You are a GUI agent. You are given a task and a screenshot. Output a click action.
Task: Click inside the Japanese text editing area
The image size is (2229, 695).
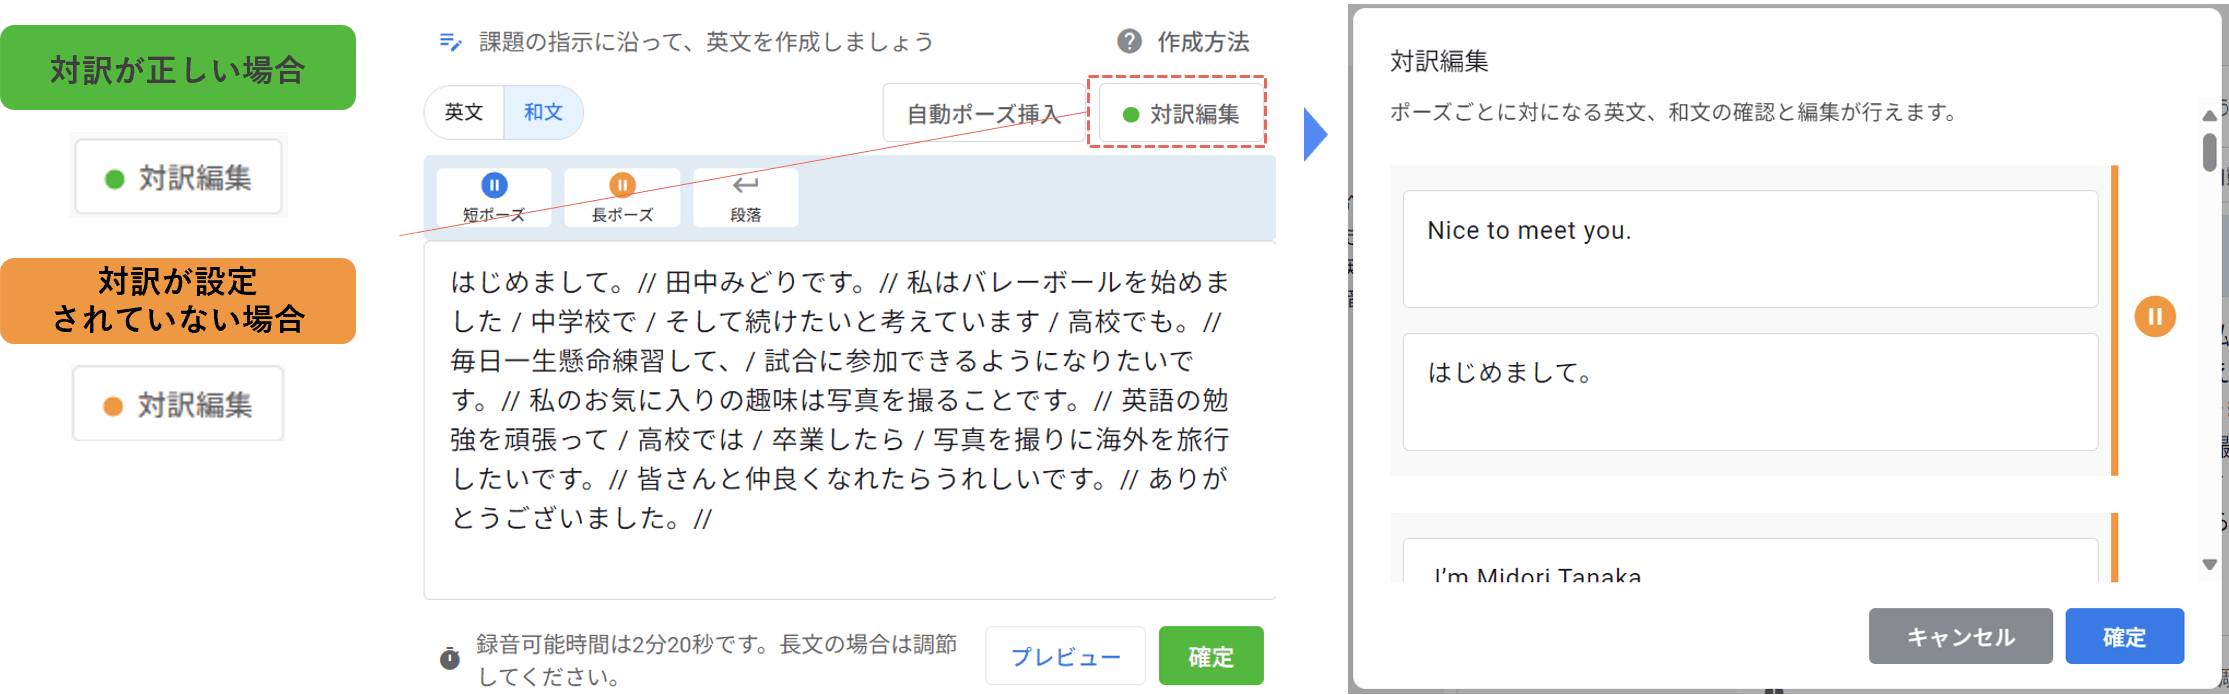[849, 420]
